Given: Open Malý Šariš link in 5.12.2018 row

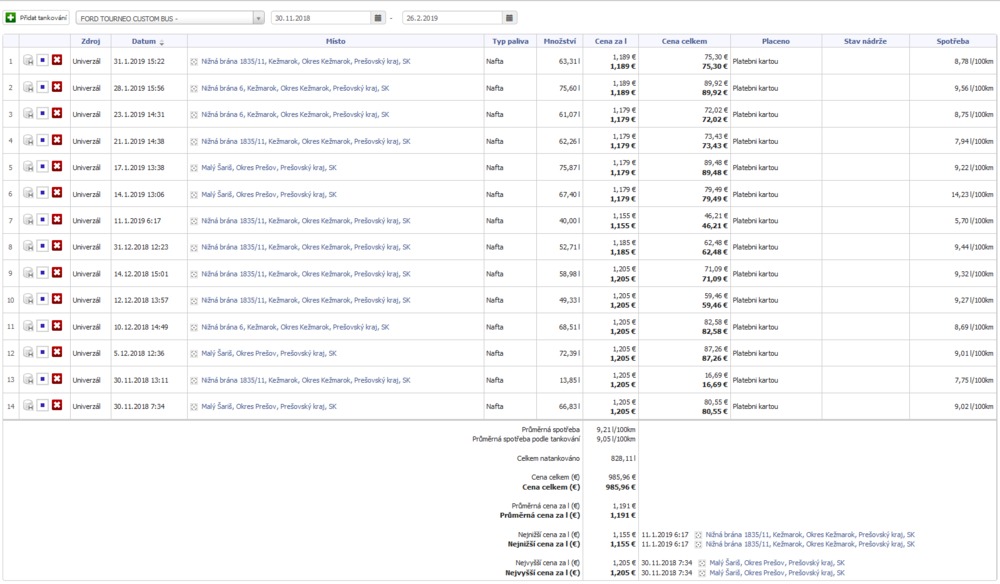Looking at the screenshot, I should [x=269, y=353].
